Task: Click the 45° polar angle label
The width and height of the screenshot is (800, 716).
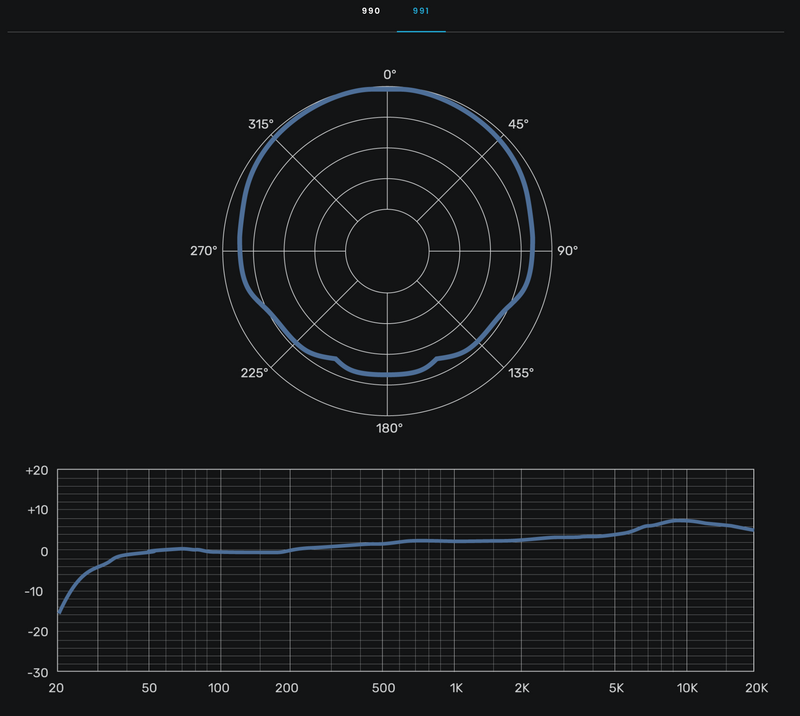Action: [x=518, y=124]
